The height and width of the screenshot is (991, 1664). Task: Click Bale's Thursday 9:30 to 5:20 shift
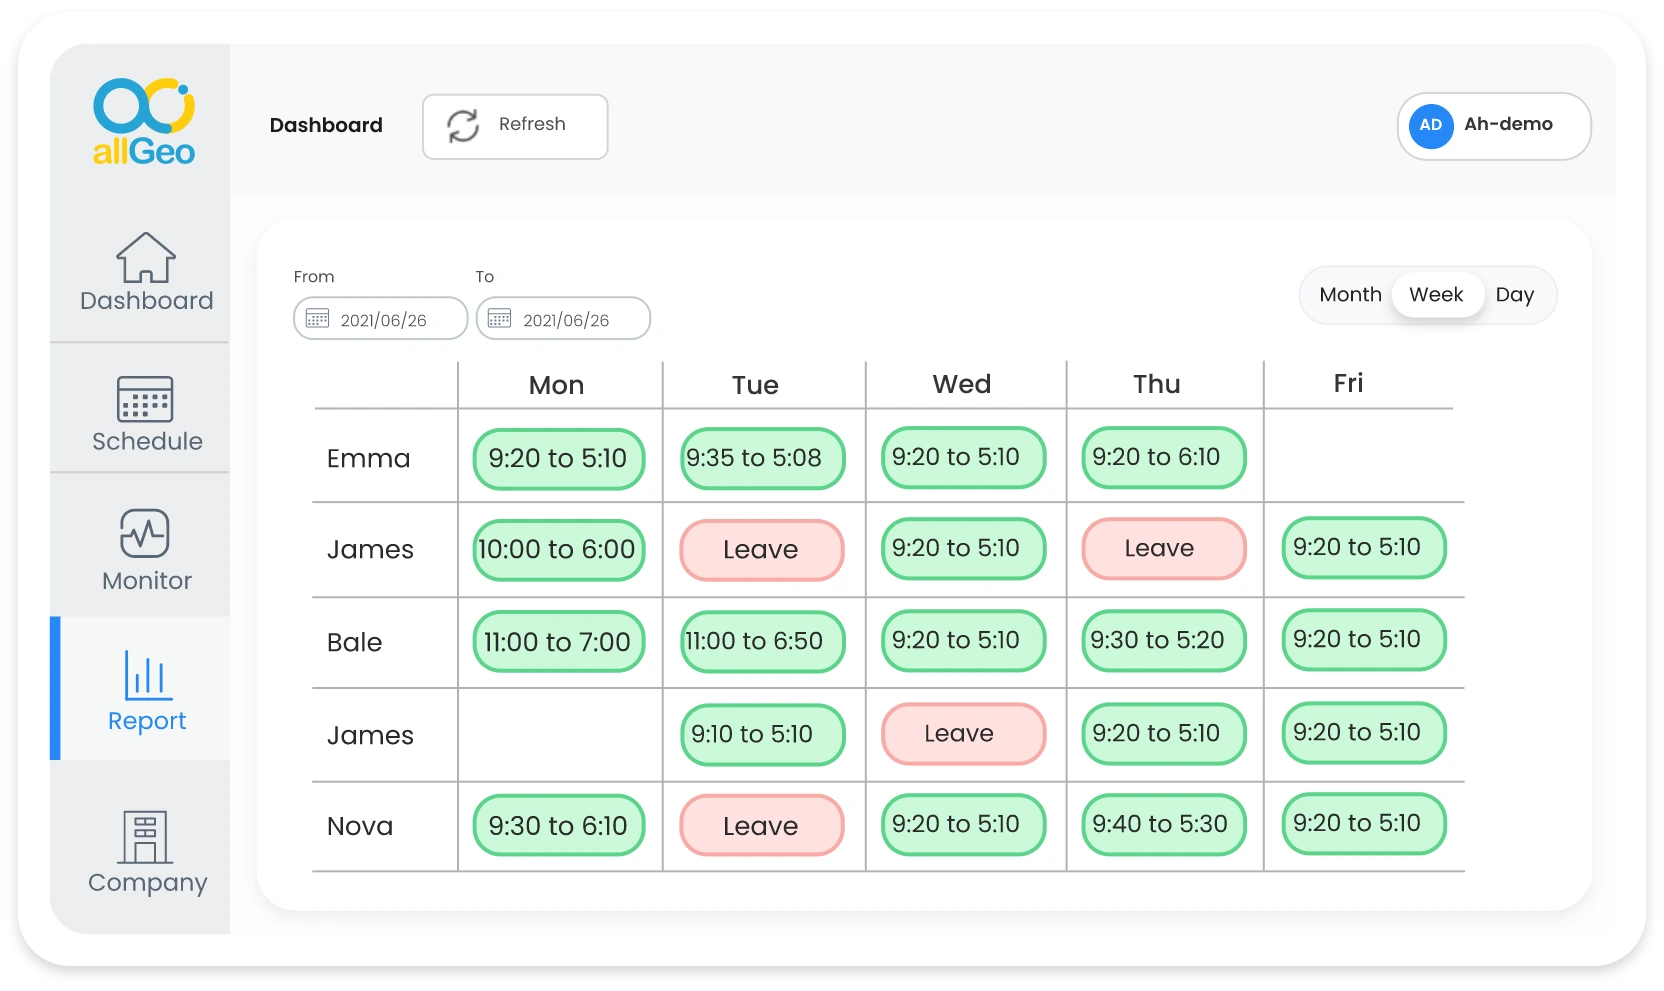pos(1157,641)
